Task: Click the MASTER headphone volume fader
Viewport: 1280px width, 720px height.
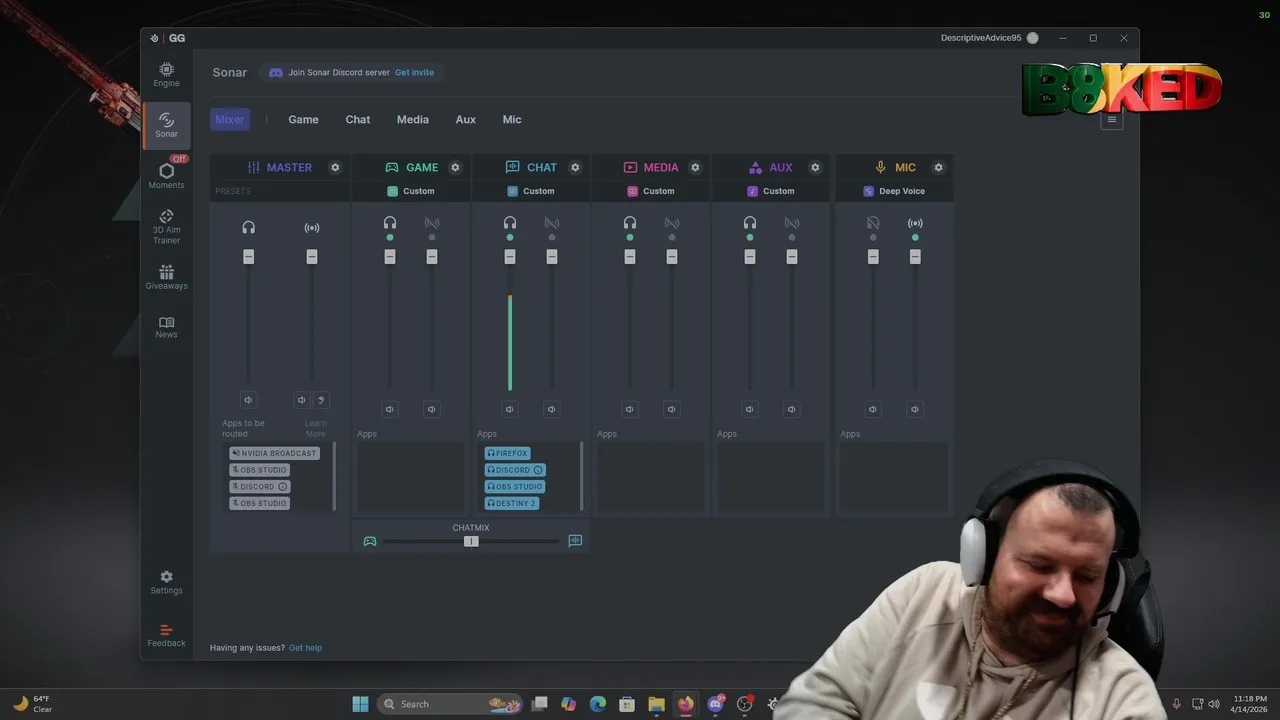Action: (248, 257)
